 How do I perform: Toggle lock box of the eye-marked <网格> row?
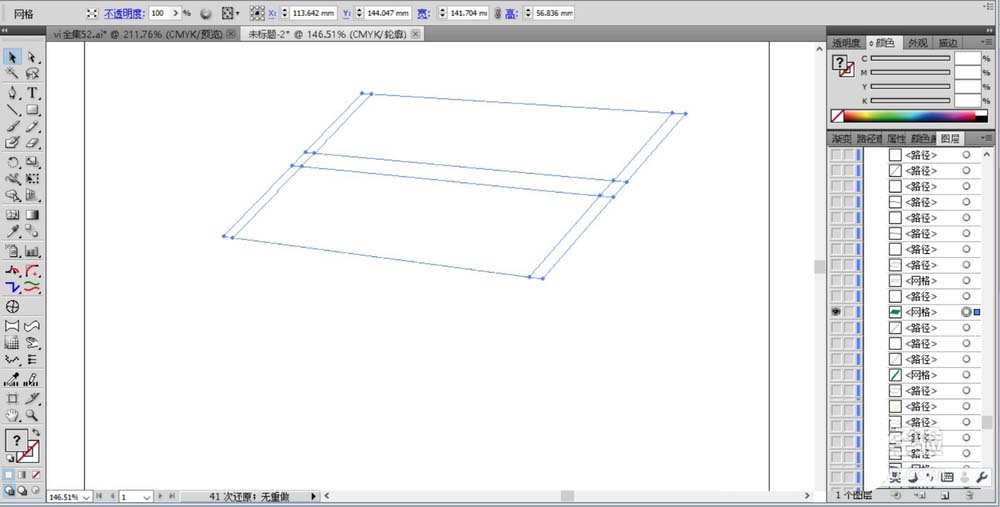[848, 312]
